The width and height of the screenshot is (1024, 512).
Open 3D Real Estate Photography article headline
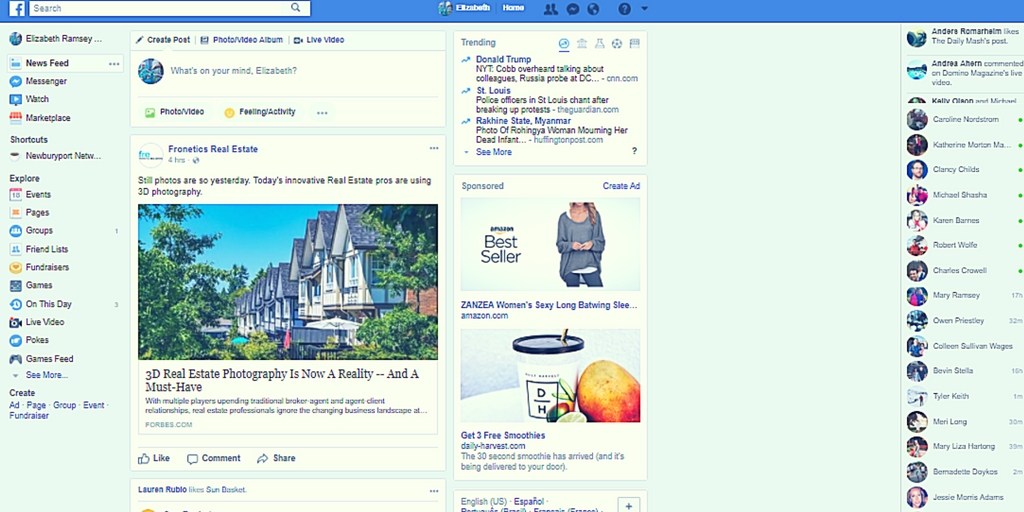pyautogui.click(x=282, y=380)
